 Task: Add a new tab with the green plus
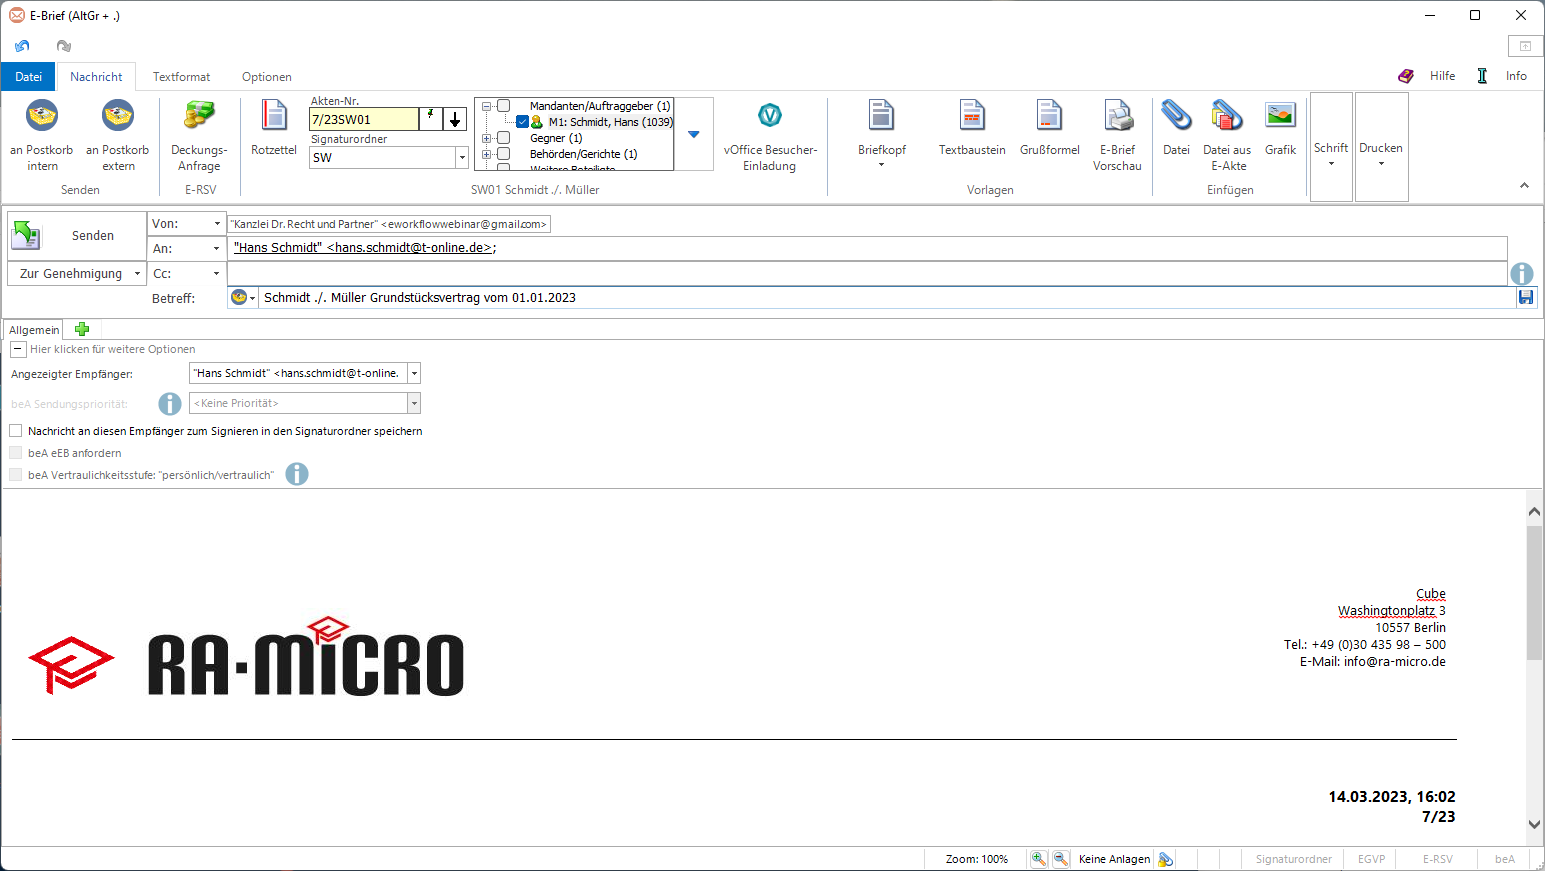point(82,329)
